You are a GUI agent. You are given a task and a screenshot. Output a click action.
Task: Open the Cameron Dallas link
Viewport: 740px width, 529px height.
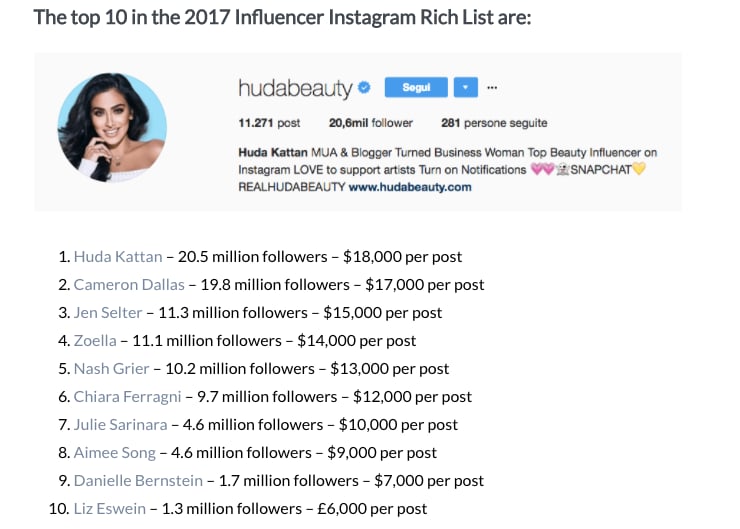(129, 285)
